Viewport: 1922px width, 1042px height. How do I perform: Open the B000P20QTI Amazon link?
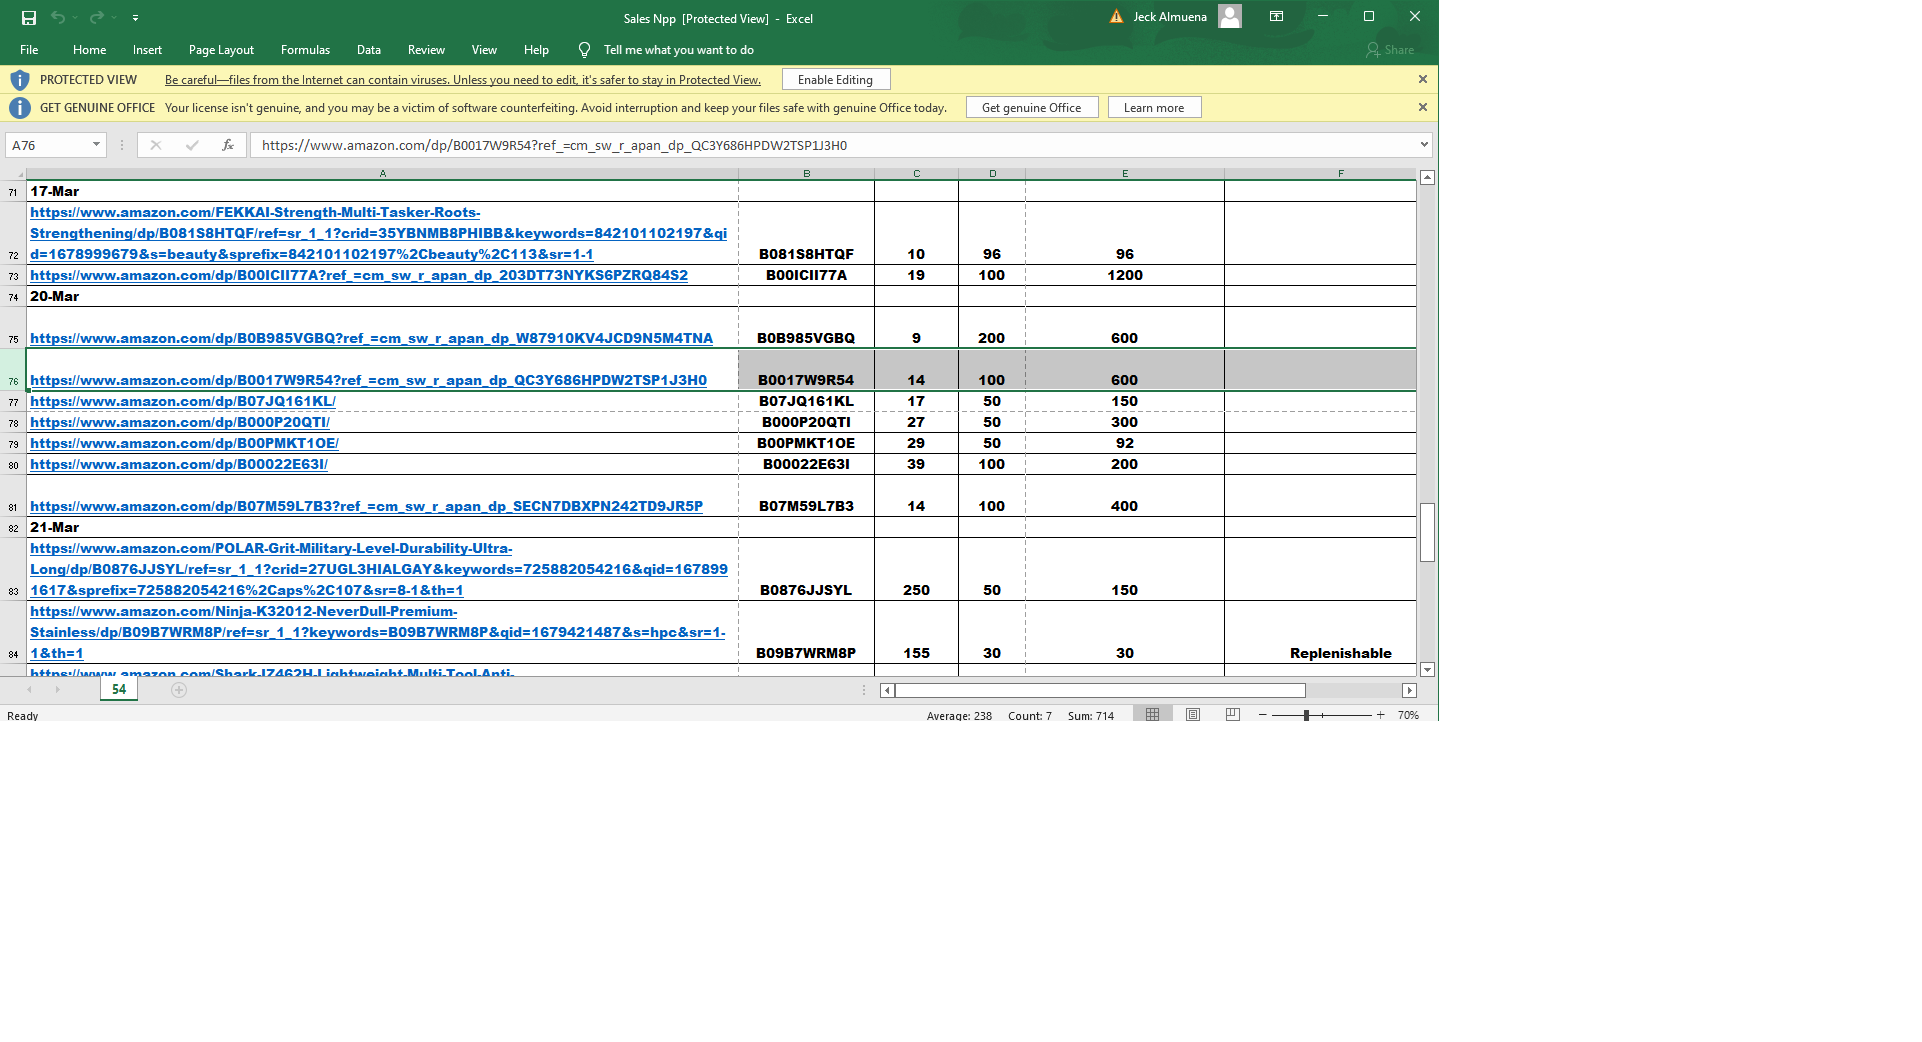pos(180,422)
